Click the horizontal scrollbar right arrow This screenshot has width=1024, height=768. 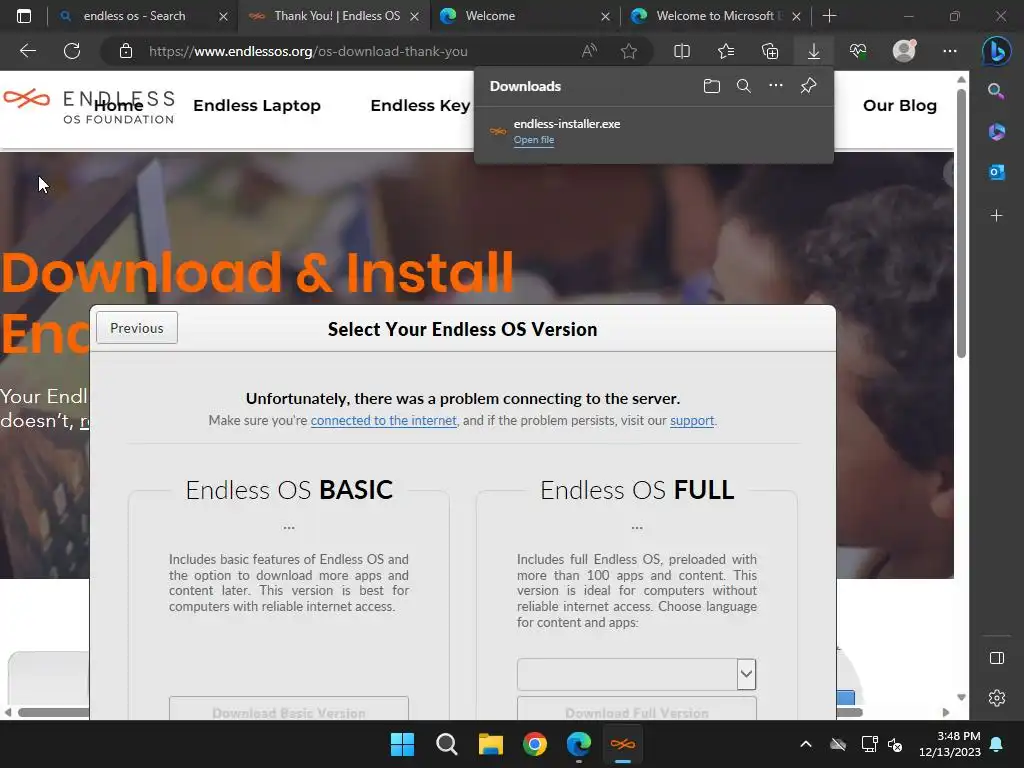[946, 712]
